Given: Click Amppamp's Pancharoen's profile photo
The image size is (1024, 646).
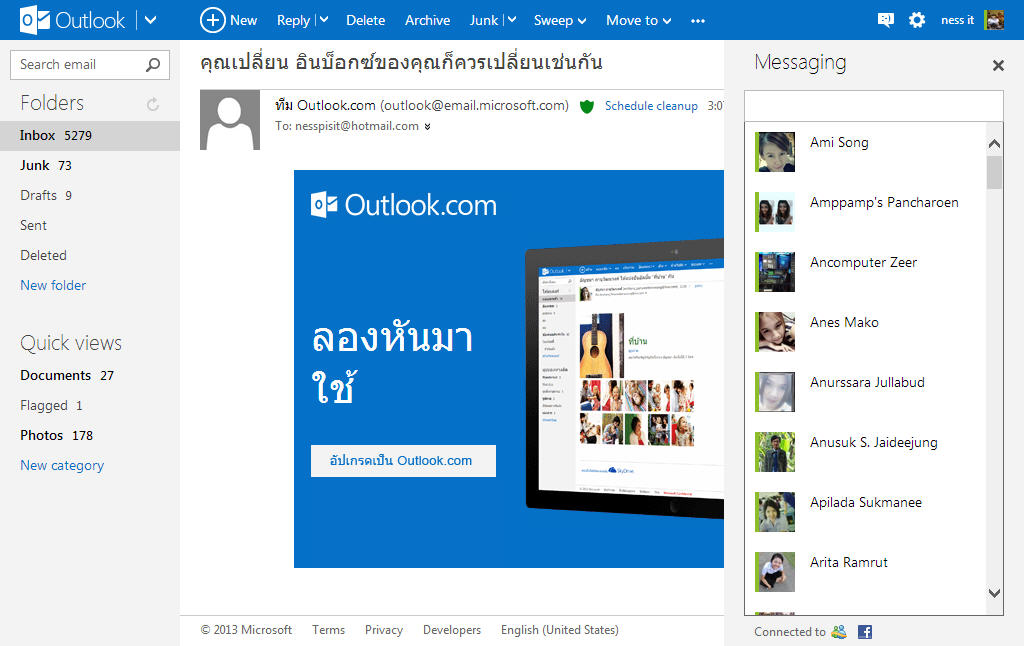Looking at the screenshot, I should pyautogui.click(x=775, y=212).
